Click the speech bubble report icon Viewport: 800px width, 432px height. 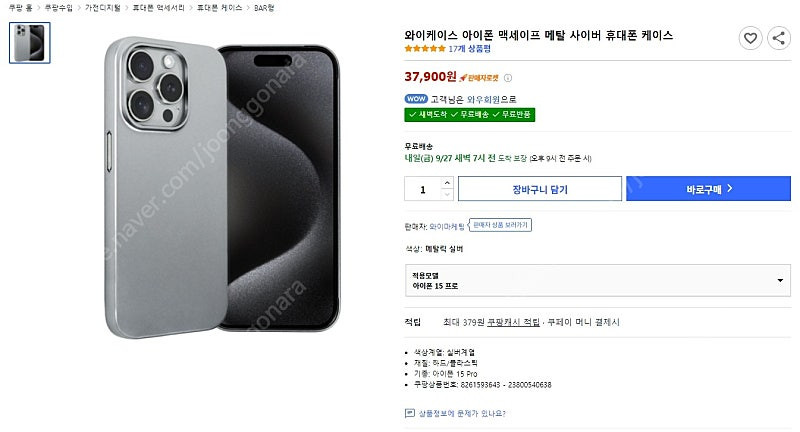pyautogui.click(x=409, y=412)
